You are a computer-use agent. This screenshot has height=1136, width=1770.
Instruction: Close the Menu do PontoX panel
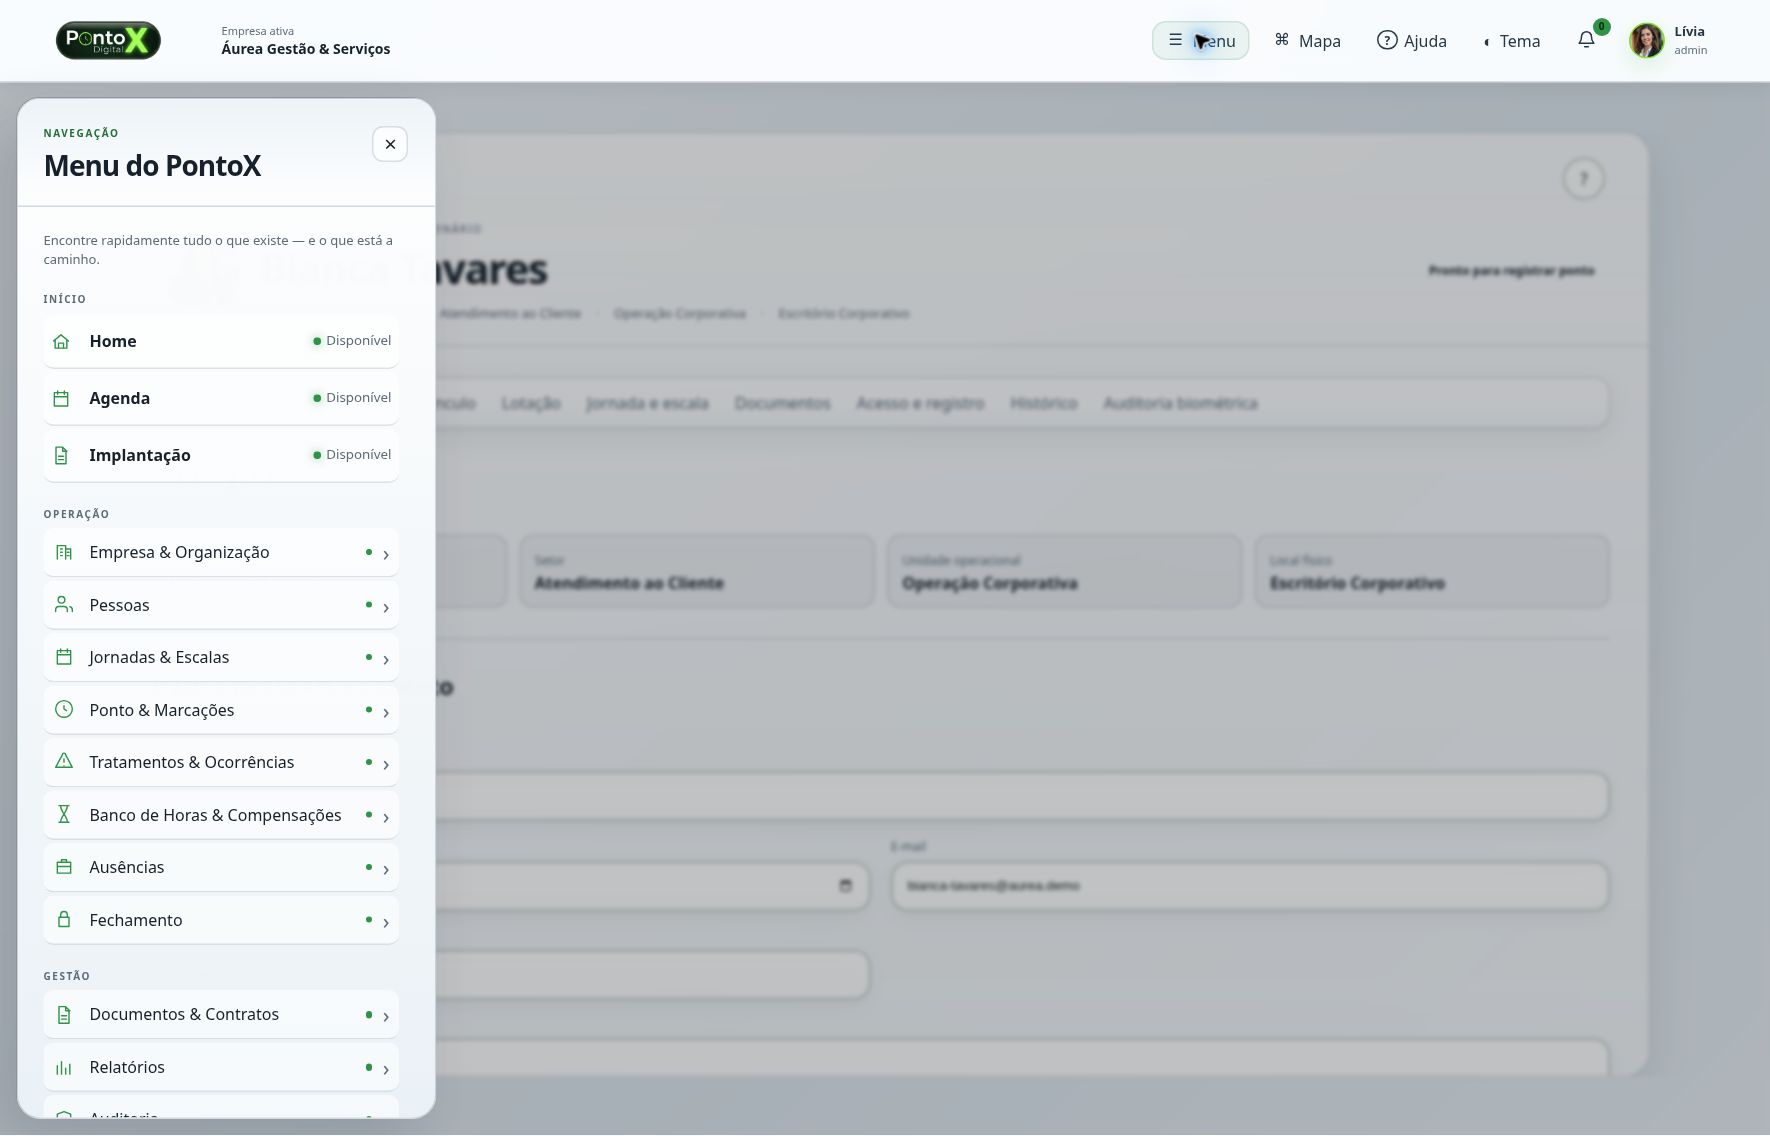pos(390,144)
